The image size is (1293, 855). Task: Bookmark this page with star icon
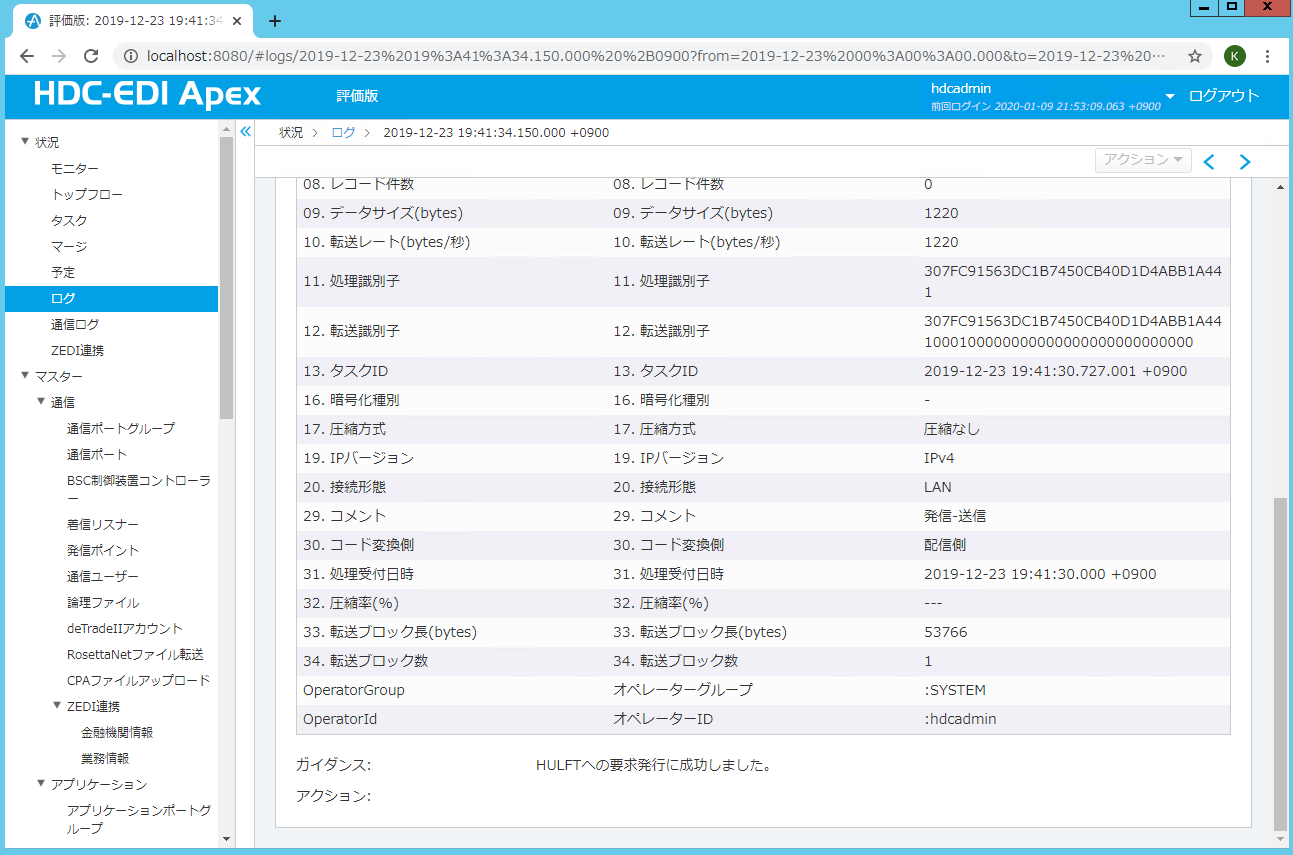(1194, 56)
